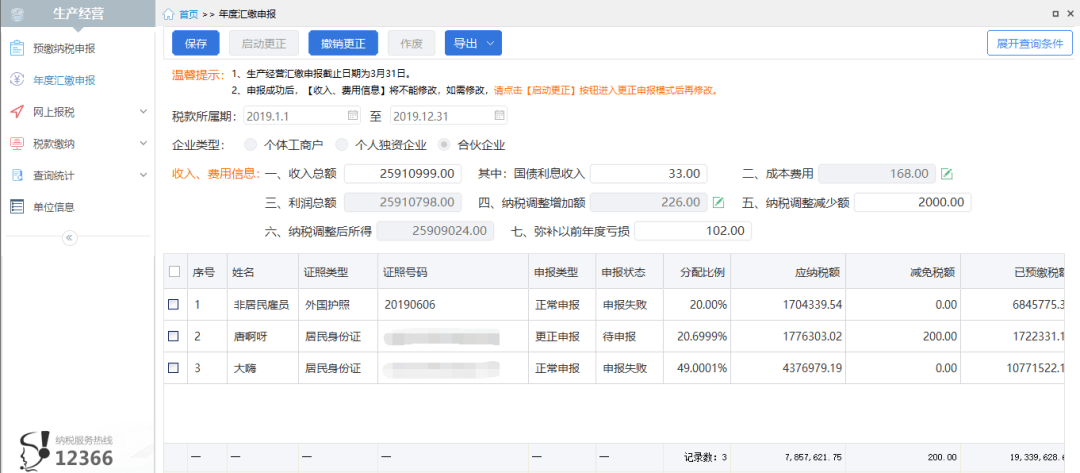This screenshot has width=1080, height=473.
Task: Click the 减免税额 column header
Action: (904, 272)
